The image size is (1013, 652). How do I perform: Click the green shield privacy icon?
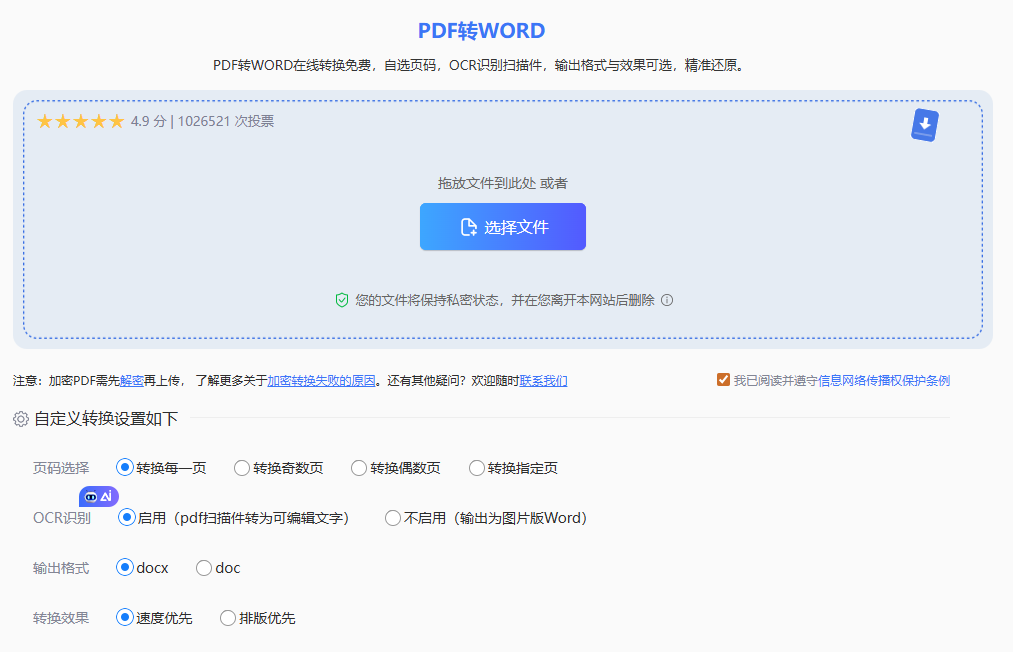(341, 299)
